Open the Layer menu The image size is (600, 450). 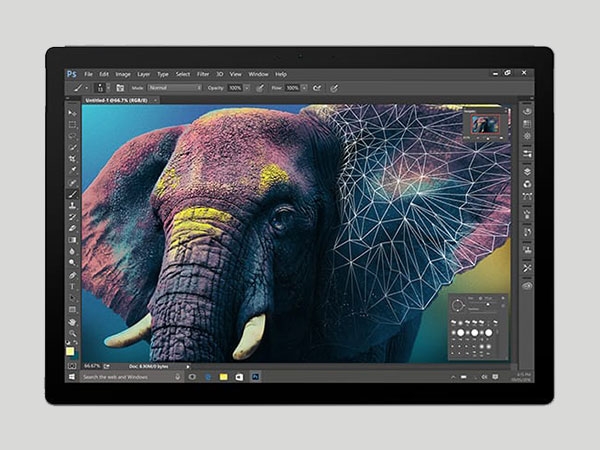(143, 74)
